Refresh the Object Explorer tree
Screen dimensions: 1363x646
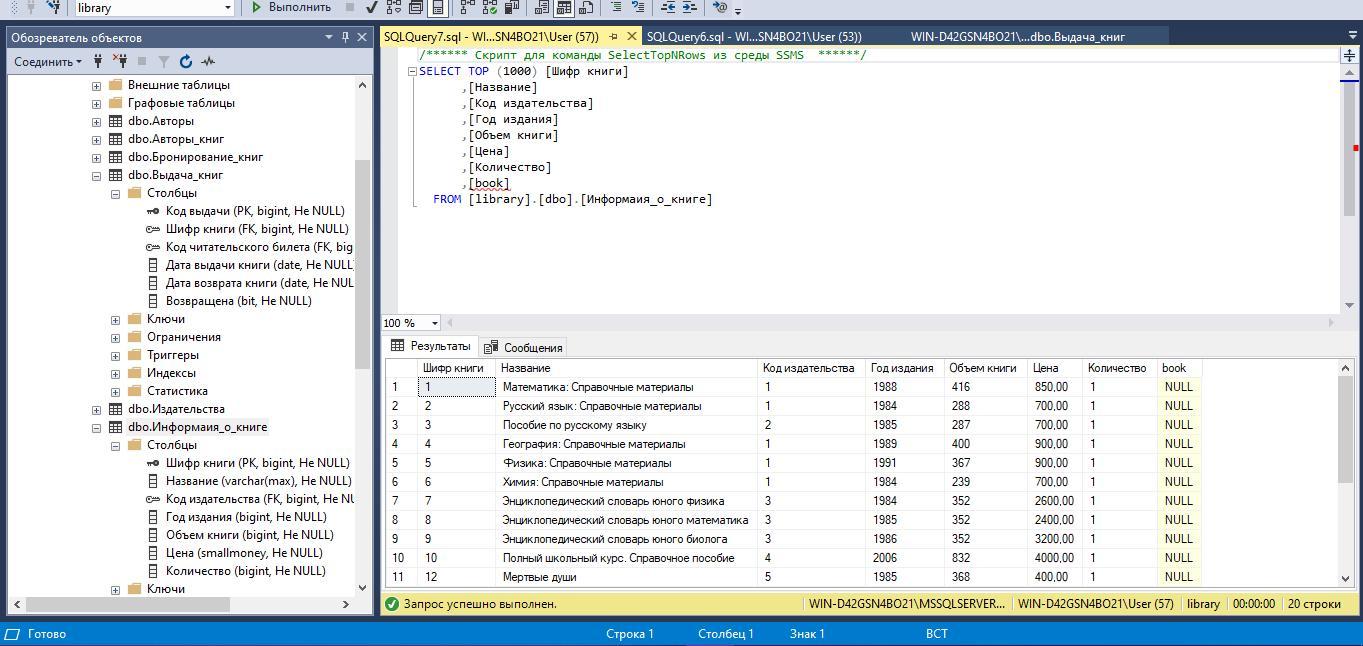coord(186,62)
